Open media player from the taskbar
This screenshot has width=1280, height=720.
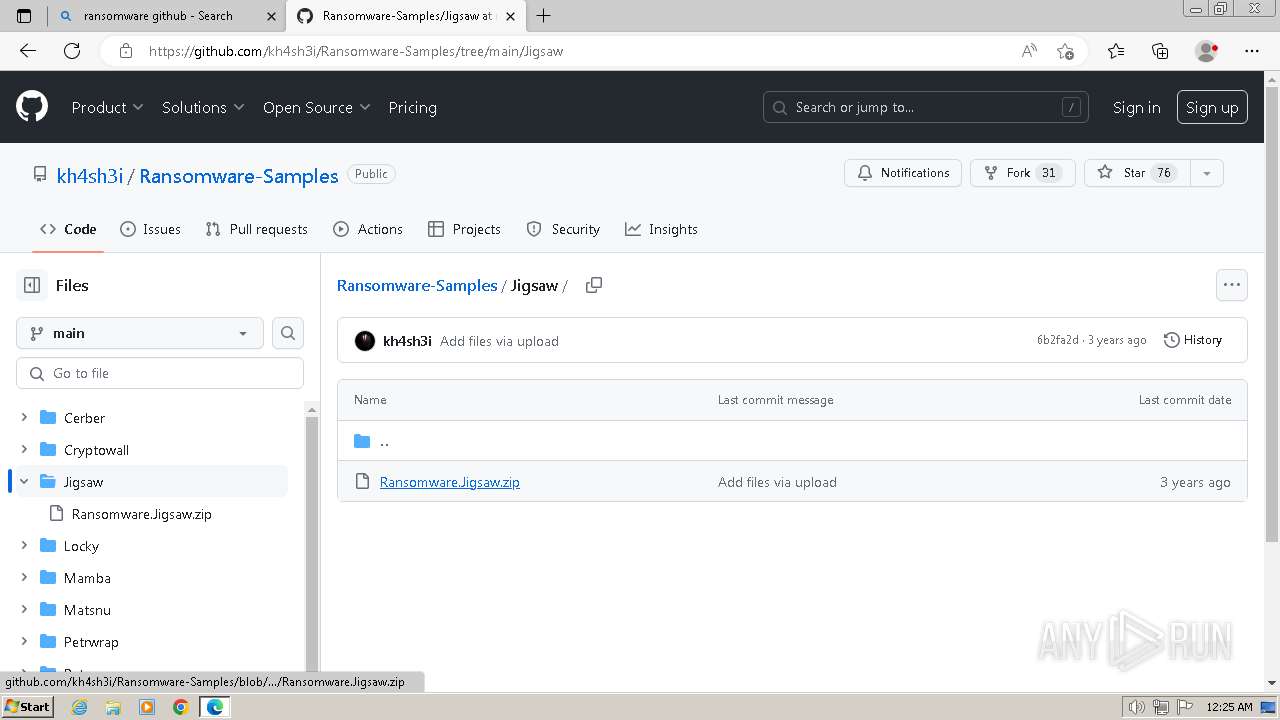(x=147, y=707)
